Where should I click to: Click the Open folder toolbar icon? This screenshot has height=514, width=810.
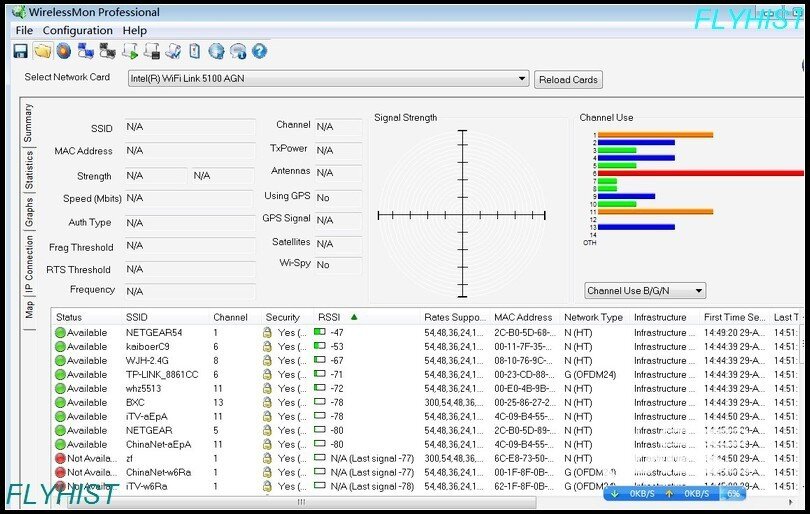42,51
